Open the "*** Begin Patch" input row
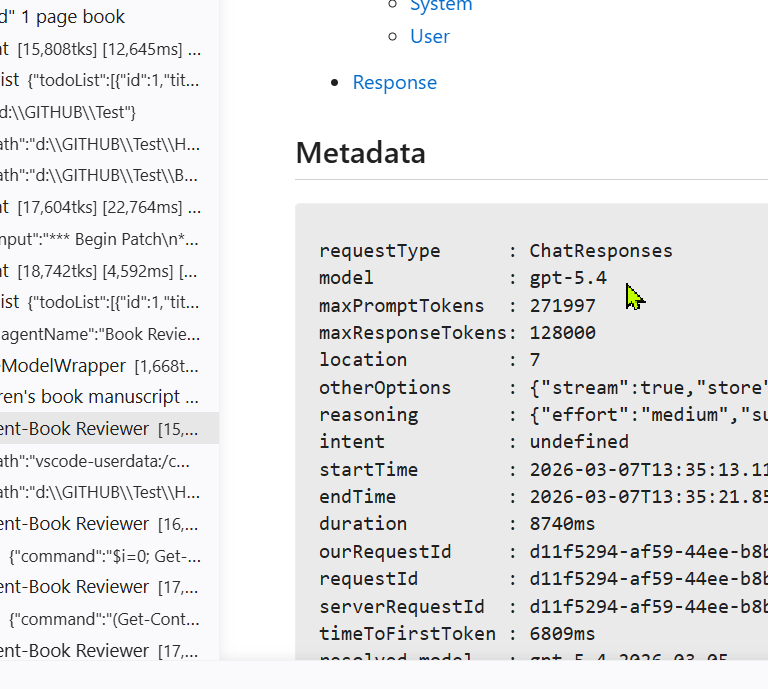 [109, 239]
